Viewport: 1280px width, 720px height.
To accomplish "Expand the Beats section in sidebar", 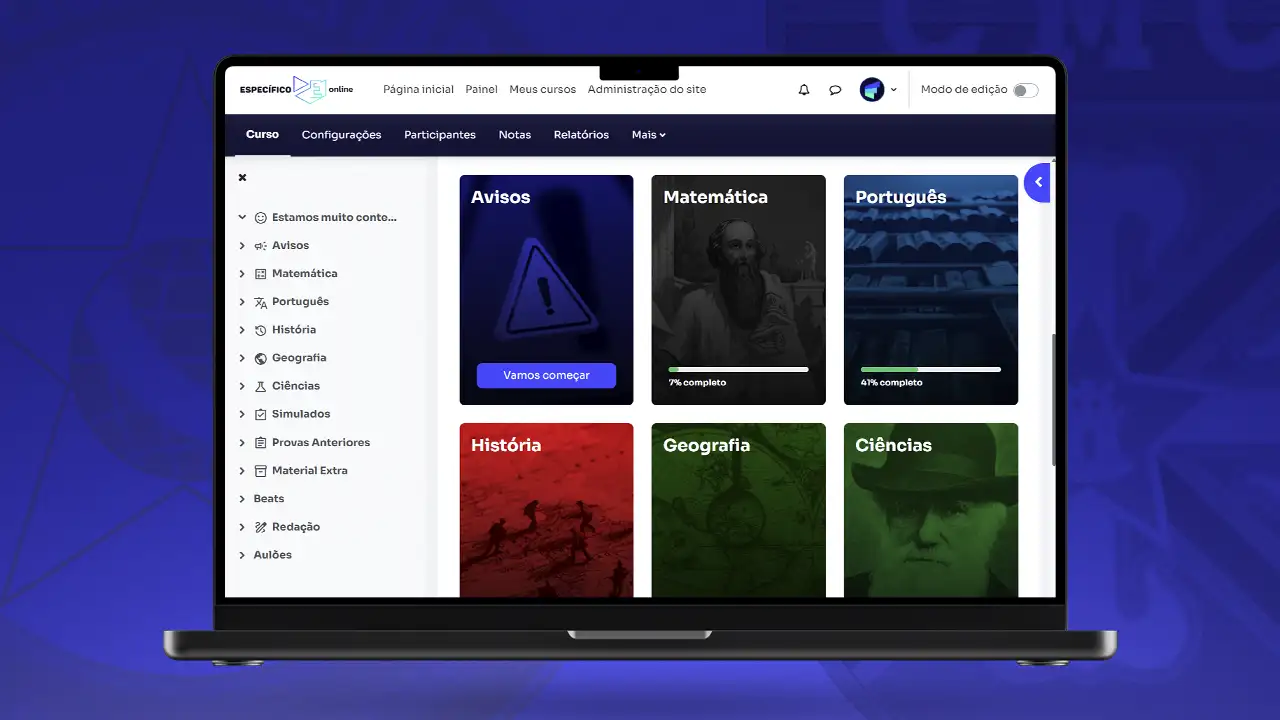I will pyautogui.click(x=242, y=499).
